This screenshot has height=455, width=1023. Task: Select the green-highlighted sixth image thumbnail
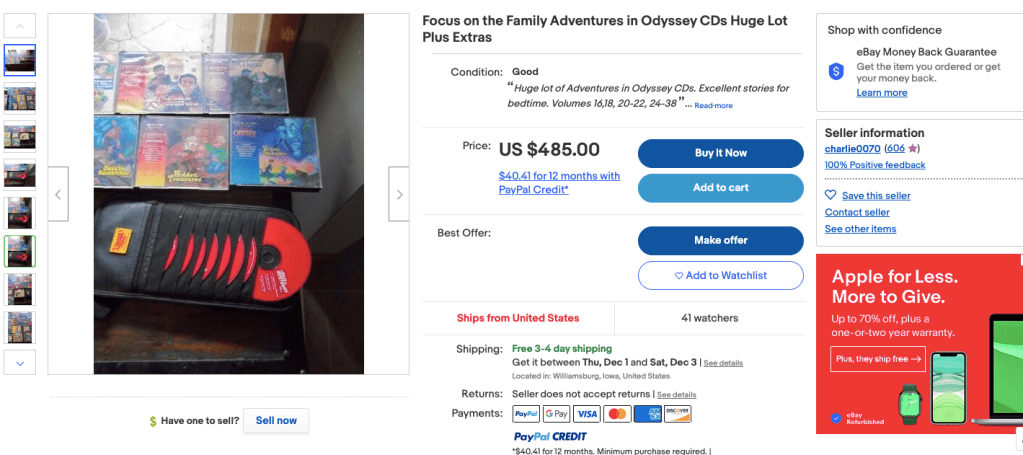pyautogui.click(x=20, y=251)
